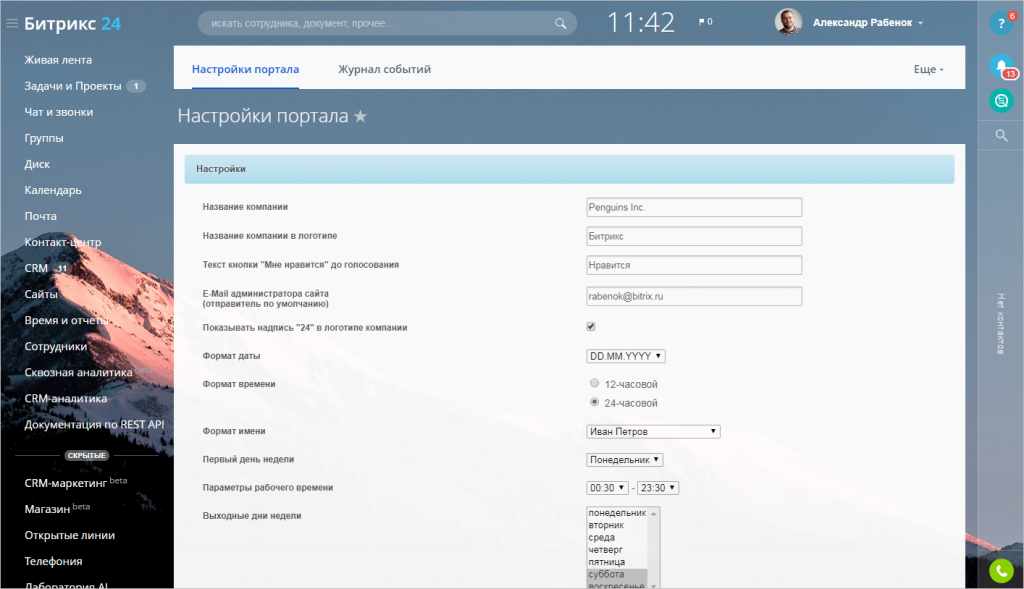Open Сотрудники menu item
Viewport: 1024px width, 589px height.
(x=56, y=347)
